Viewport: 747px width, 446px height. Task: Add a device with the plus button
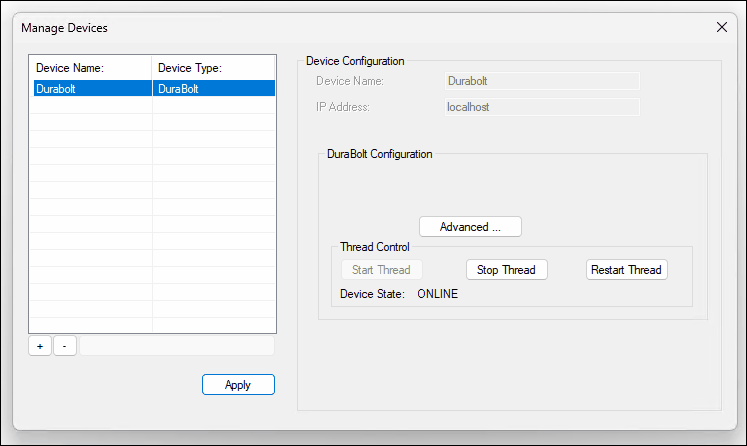click(40, 346)
